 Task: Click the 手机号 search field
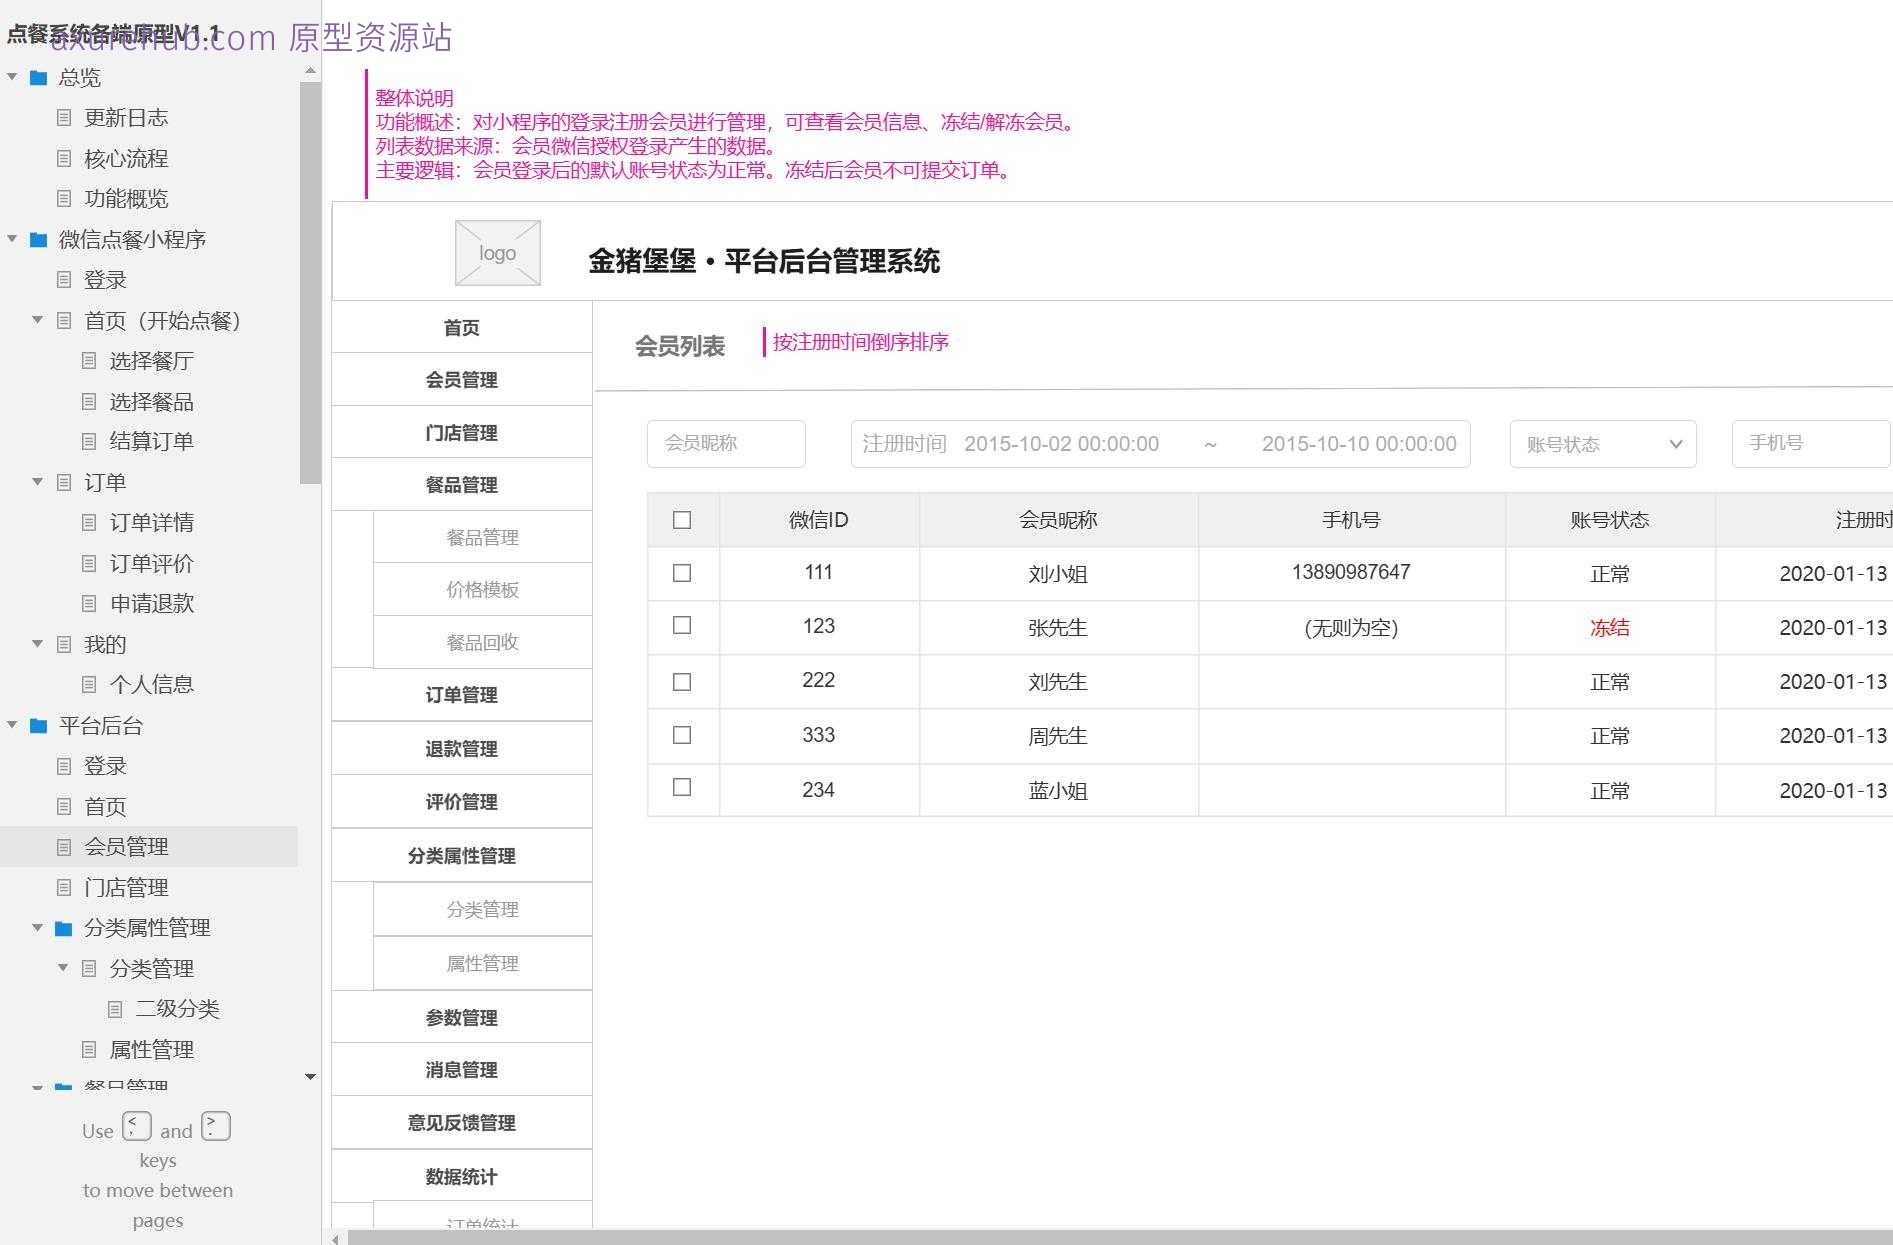[1811, 444]
